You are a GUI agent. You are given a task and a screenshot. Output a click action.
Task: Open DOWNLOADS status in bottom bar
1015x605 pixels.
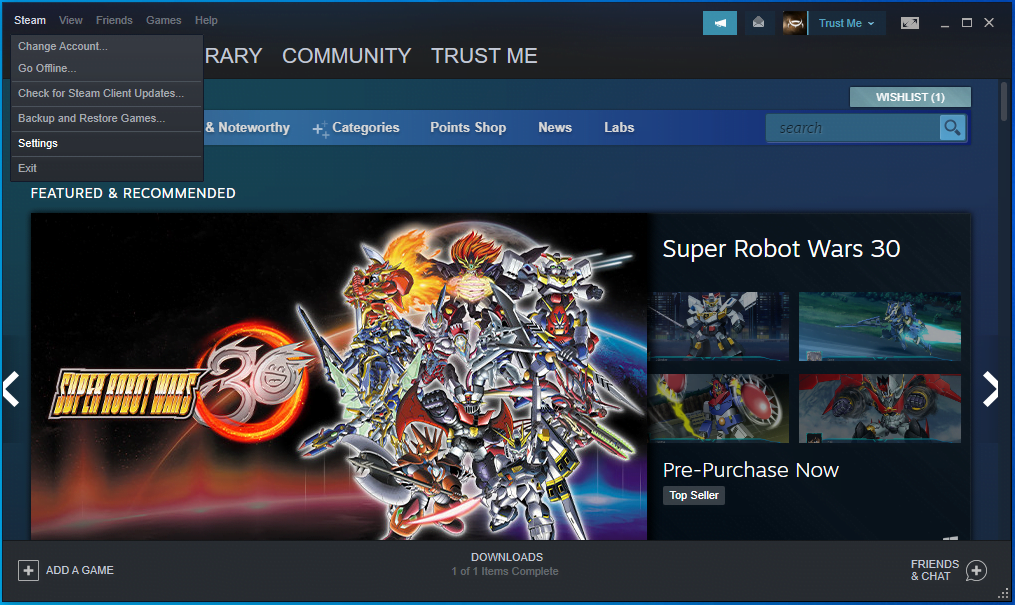507,557
